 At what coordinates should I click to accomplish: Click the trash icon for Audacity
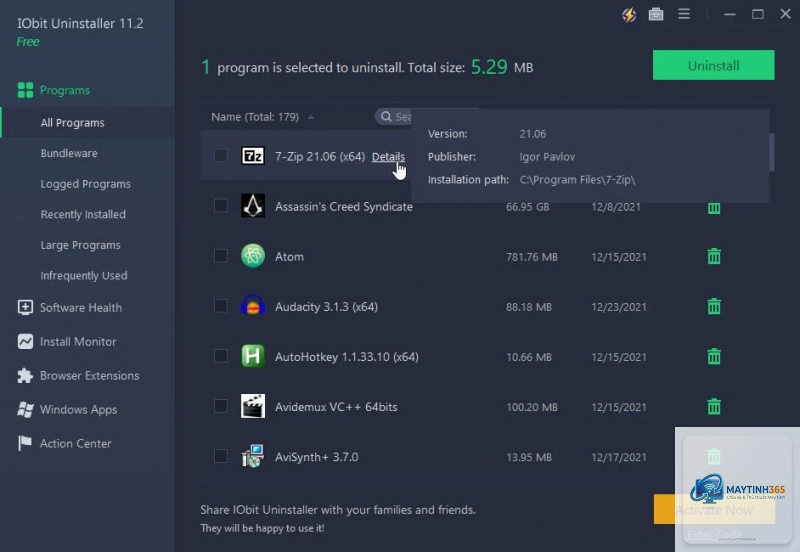[x=714, y=306]
